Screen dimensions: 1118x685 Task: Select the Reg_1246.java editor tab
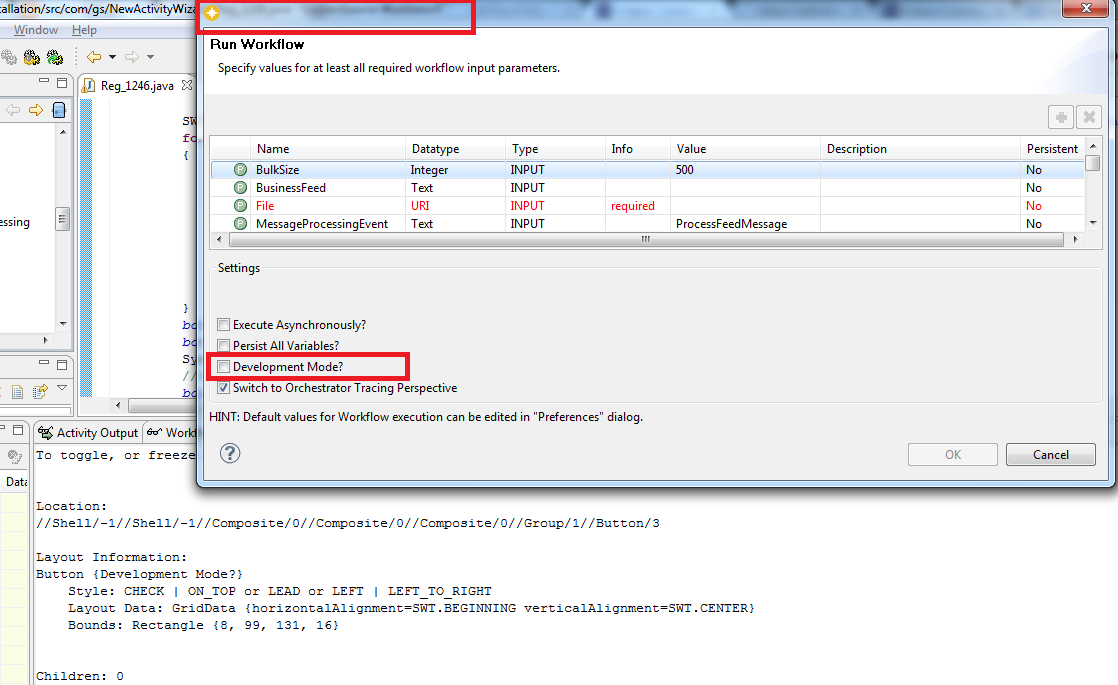137,86
